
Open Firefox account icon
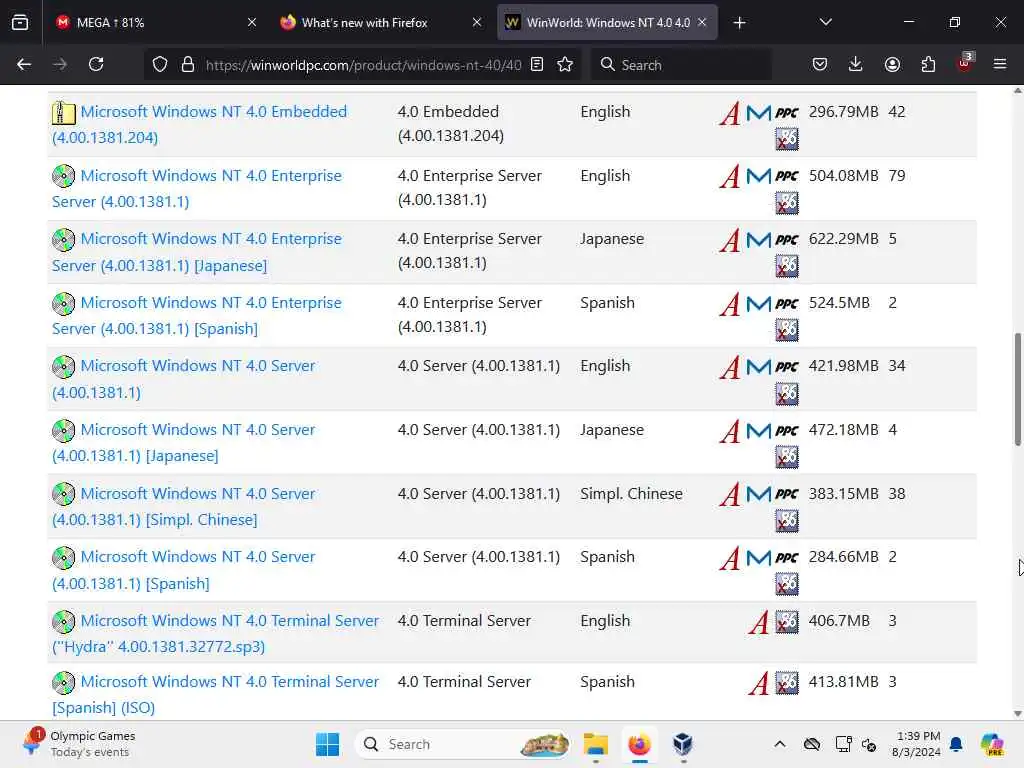coord(892,64)
